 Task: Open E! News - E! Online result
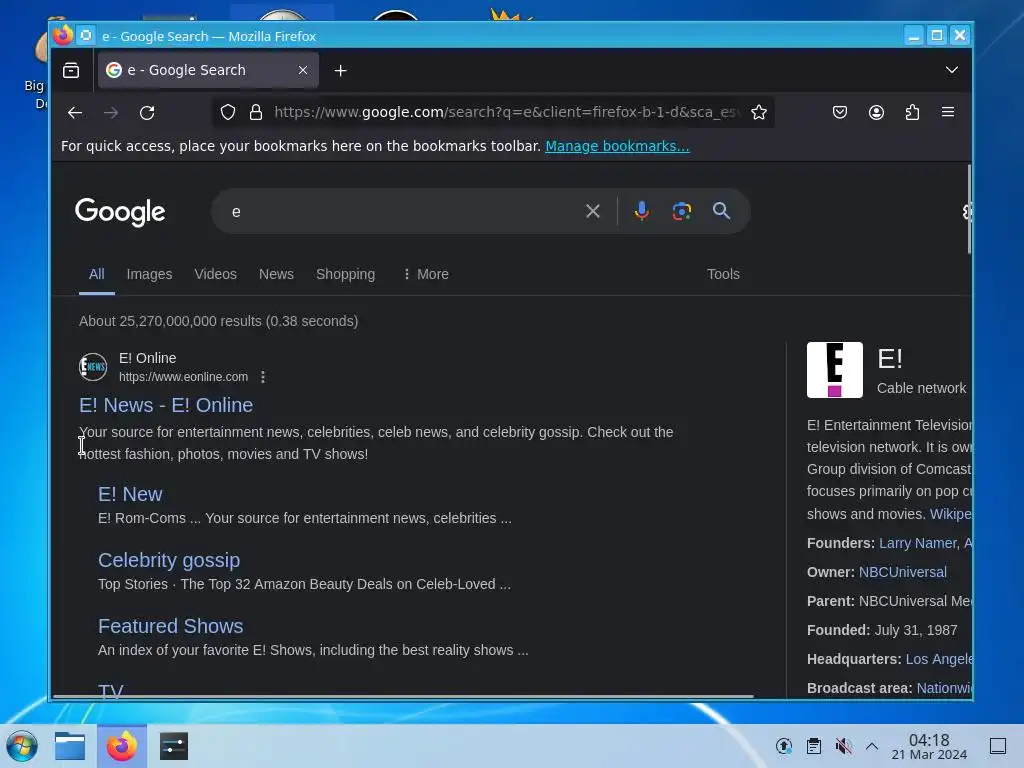(x=166, y=405)
